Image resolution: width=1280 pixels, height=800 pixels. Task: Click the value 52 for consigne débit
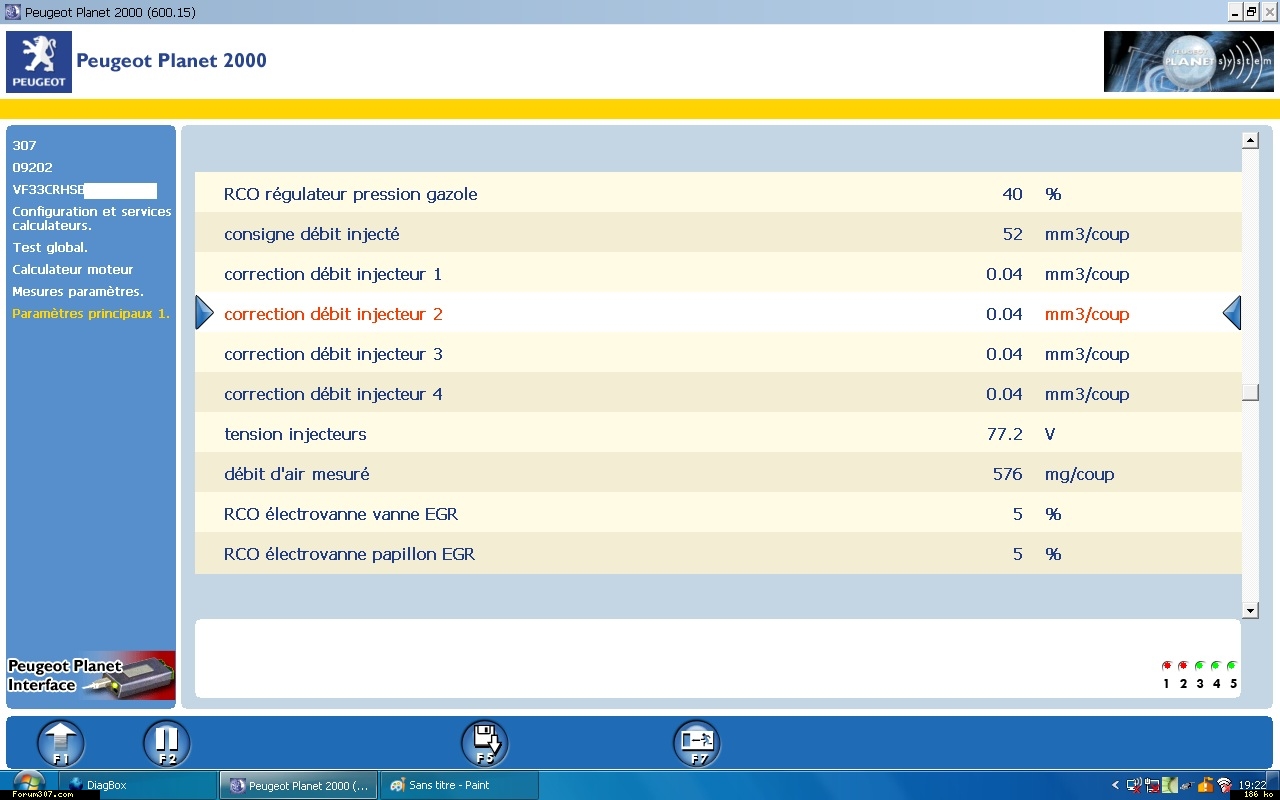pos(1012,234)
